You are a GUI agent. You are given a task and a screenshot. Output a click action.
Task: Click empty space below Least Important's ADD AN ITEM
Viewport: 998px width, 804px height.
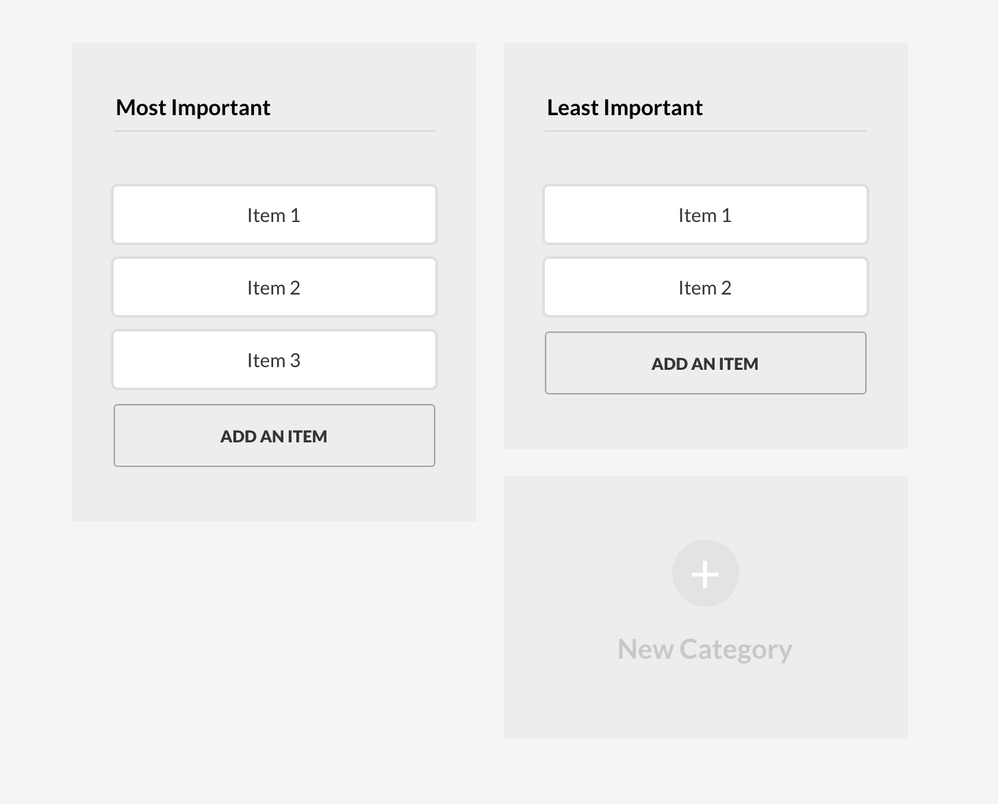(x=705, y=422)
